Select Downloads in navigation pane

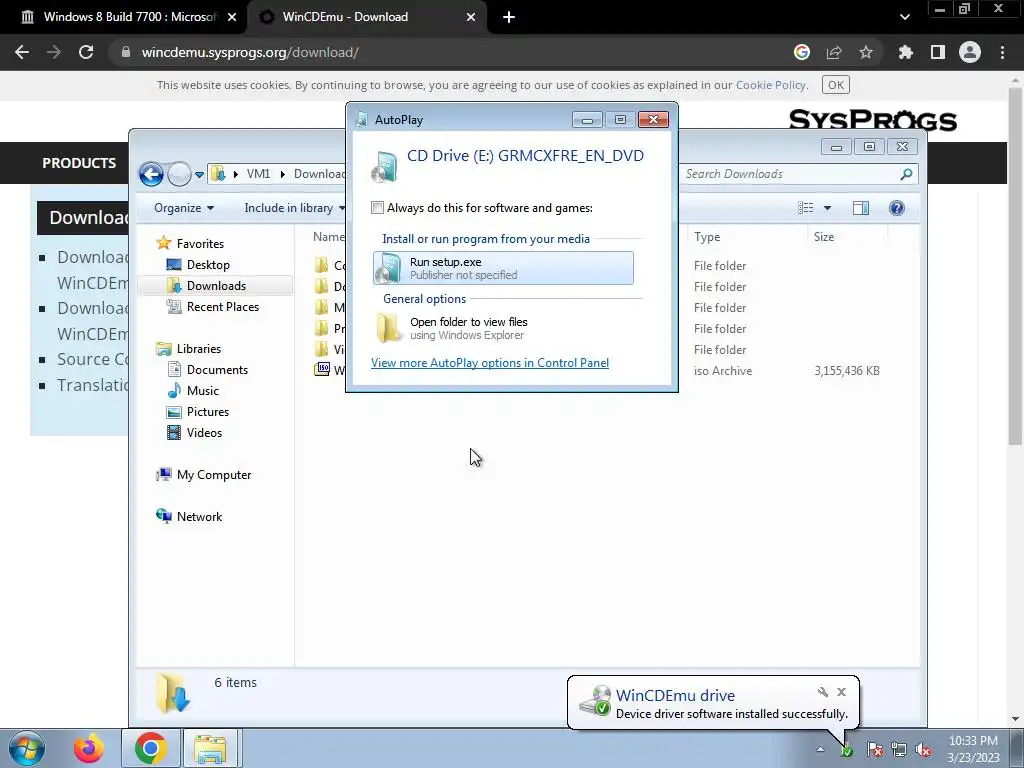click(206, 285)
